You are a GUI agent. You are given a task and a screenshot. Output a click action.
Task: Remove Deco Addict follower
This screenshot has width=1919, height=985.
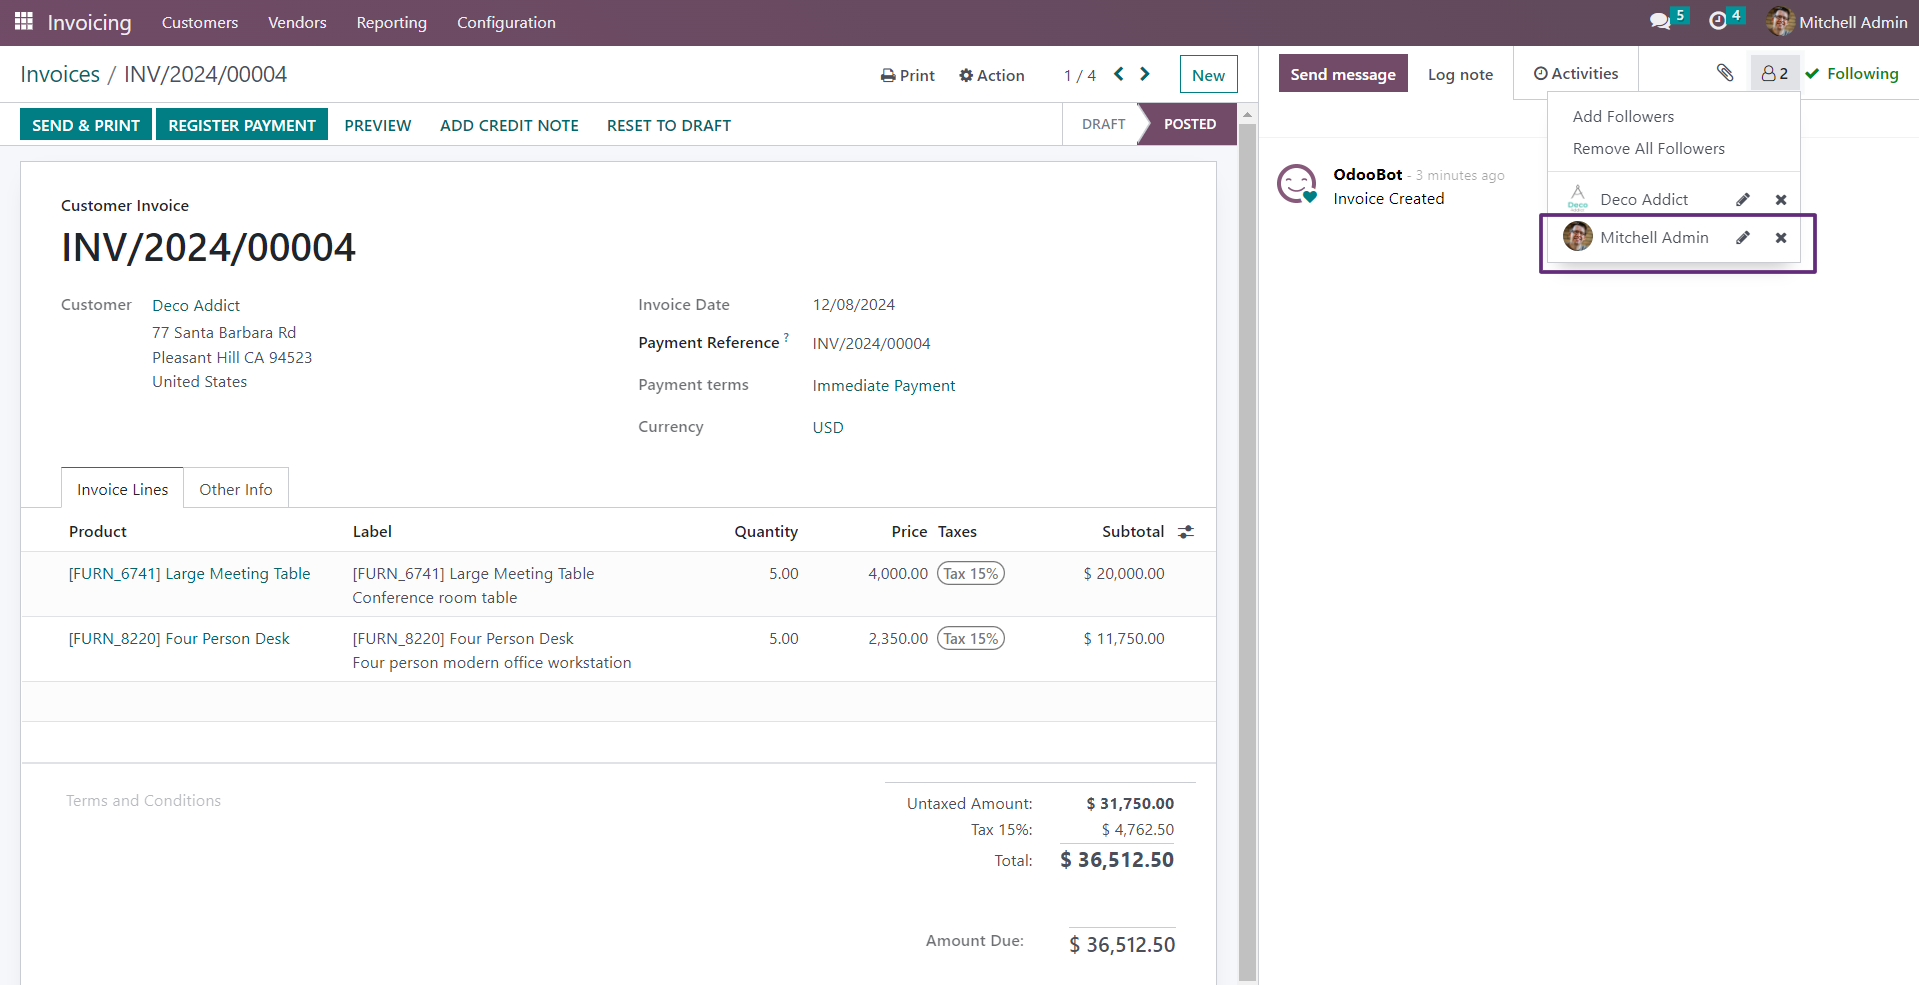click(1781, 200)
